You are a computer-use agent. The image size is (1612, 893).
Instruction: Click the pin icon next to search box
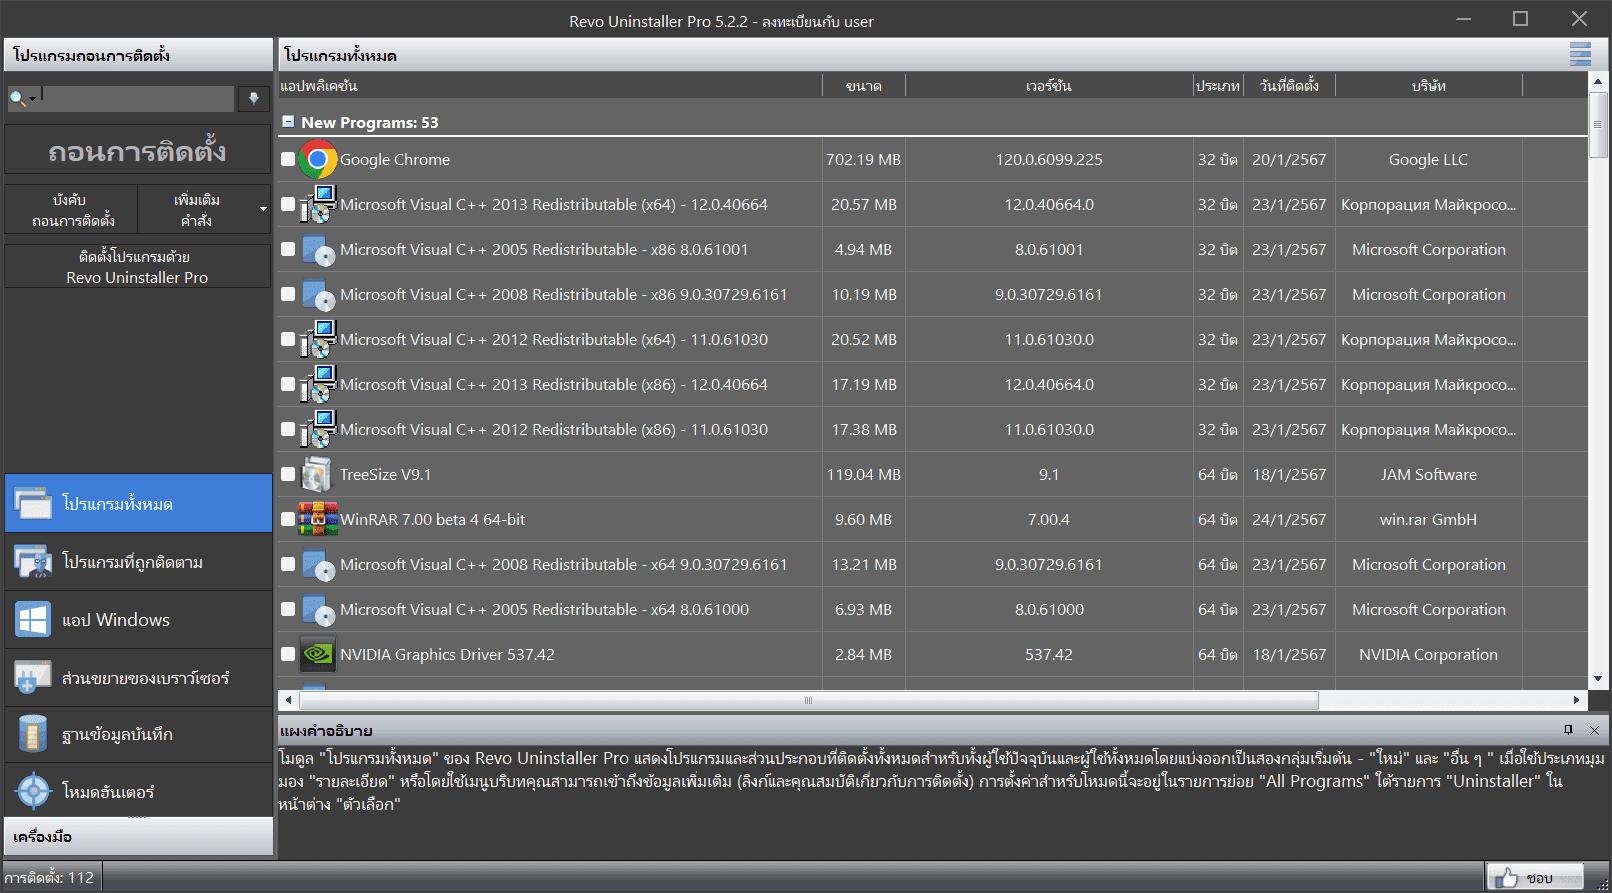[253, 98]
